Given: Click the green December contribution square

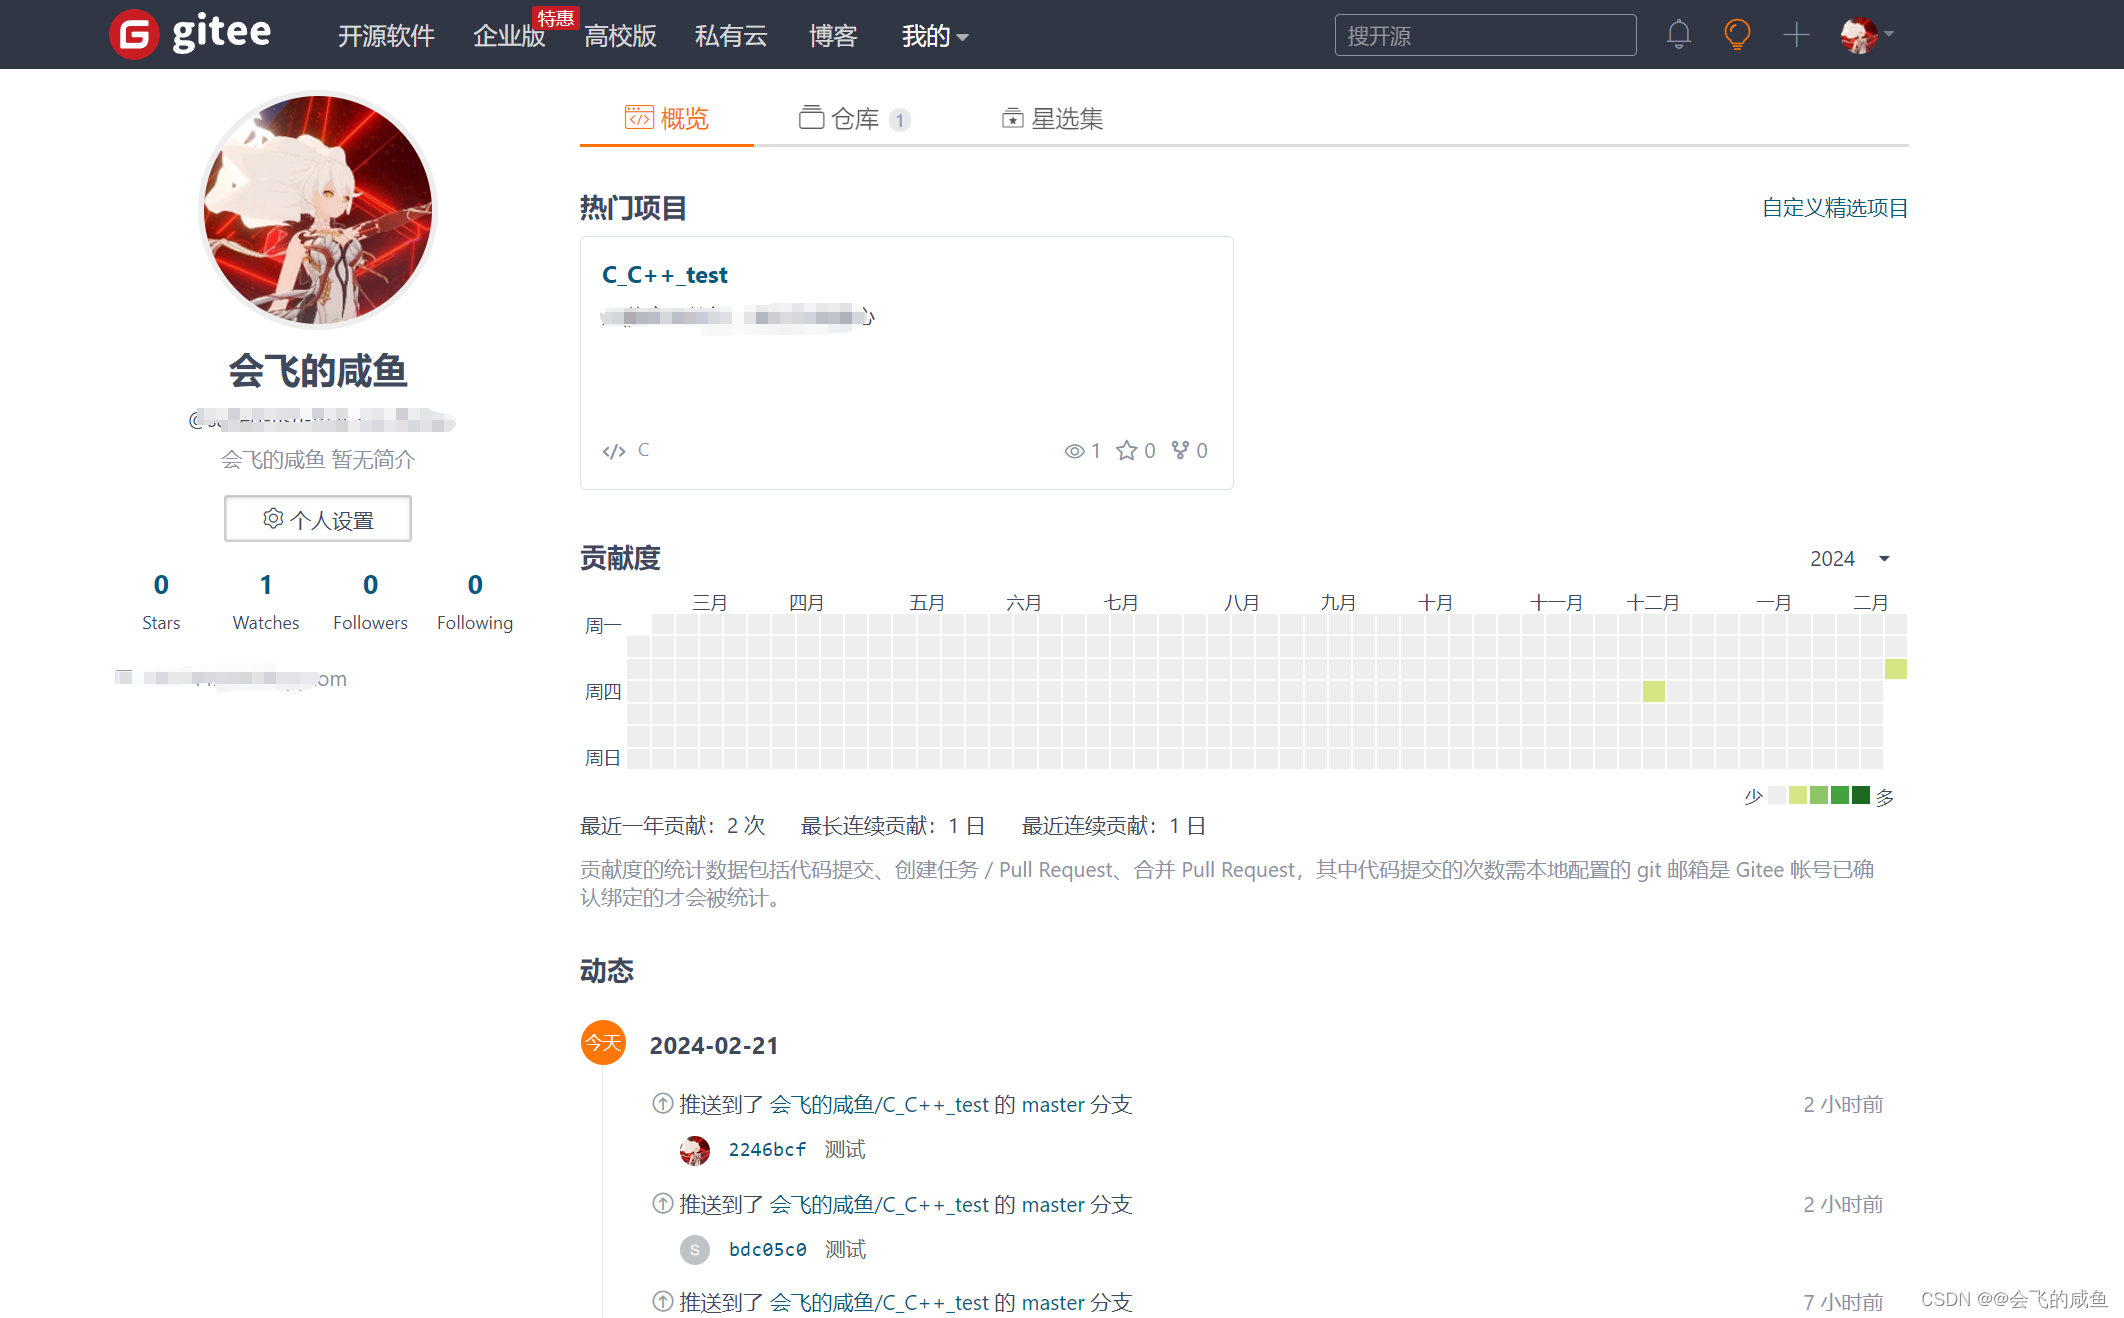Looking at the screenshot, I should 1654,691.
